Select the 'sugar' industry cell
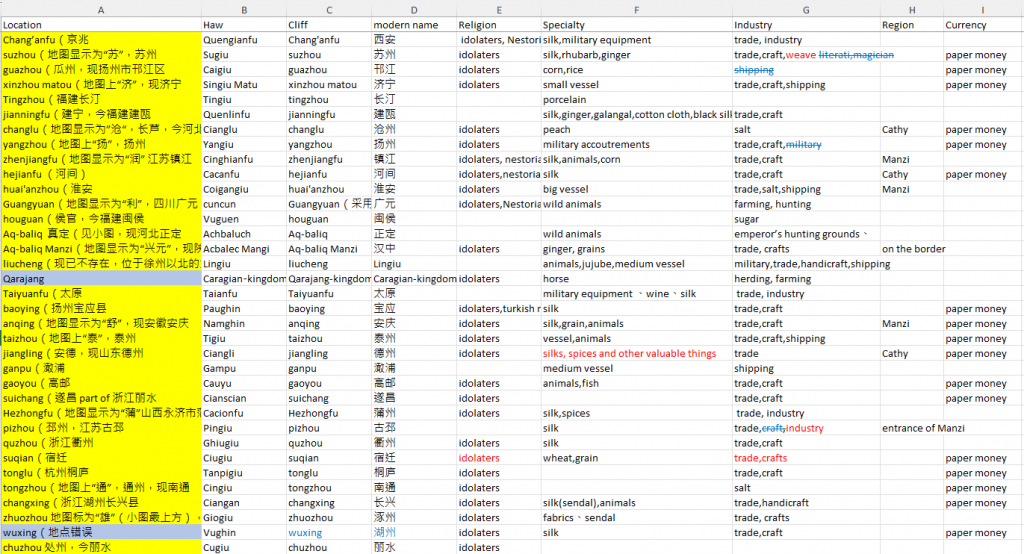Image resolution: width=1024 pixels, height=554 pixels. click(806, 219)
